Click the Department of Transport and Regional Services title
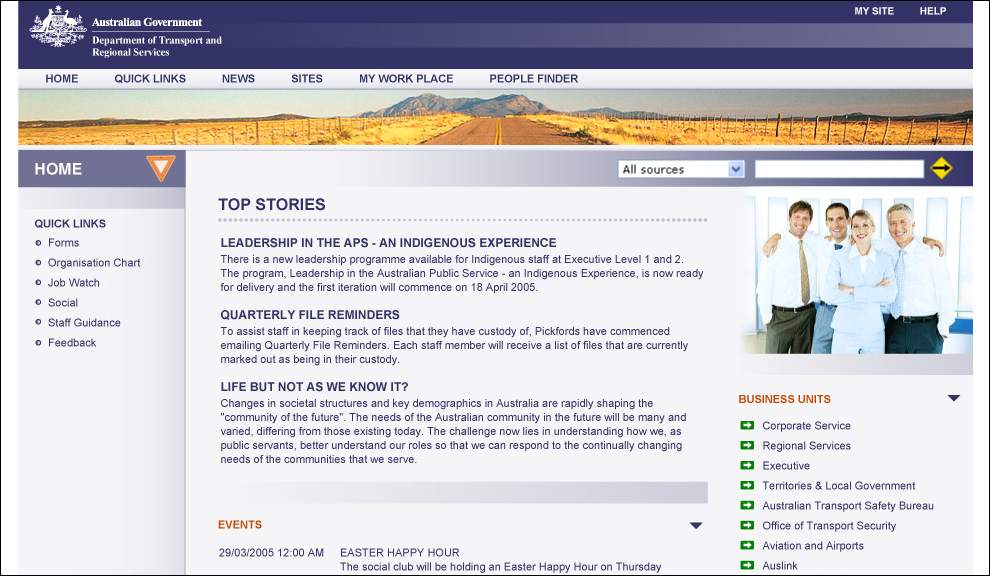The image size is (990, 576). pyautogui.click(x=157, y=46)
